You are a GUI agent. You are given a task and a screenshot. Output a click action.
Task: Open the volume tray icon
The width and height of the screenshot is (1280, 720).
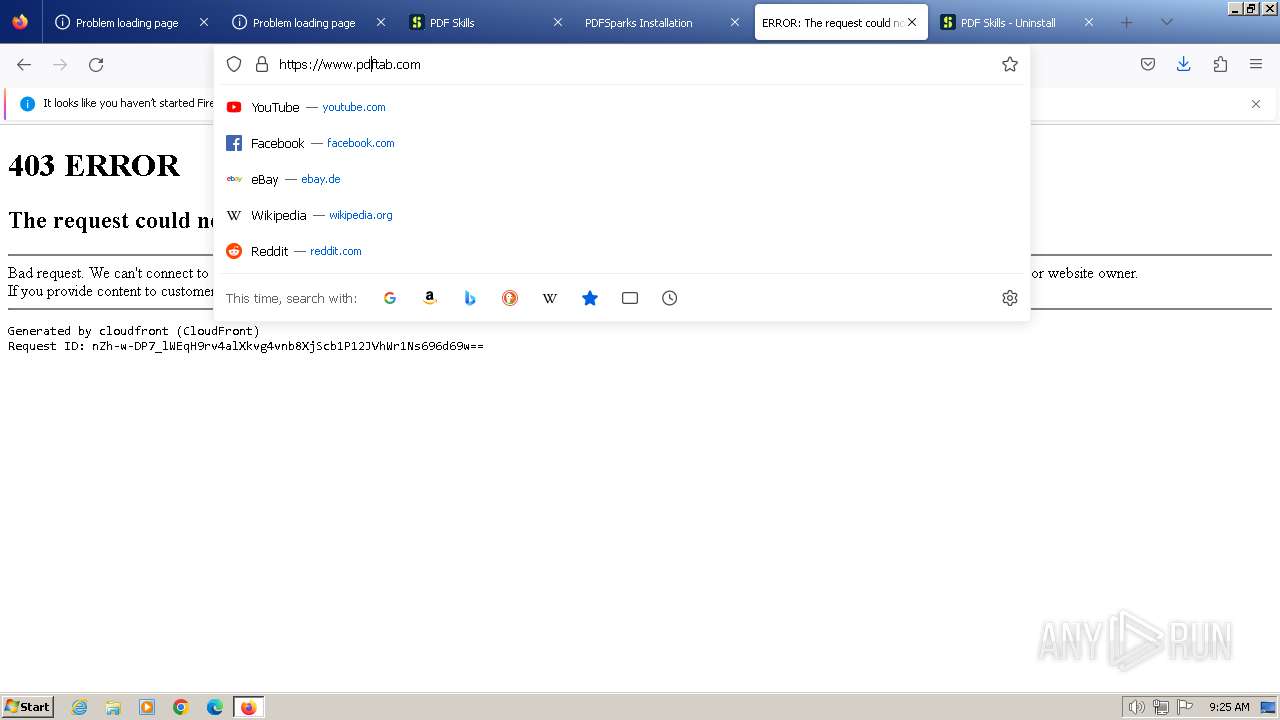point(1136,707)
